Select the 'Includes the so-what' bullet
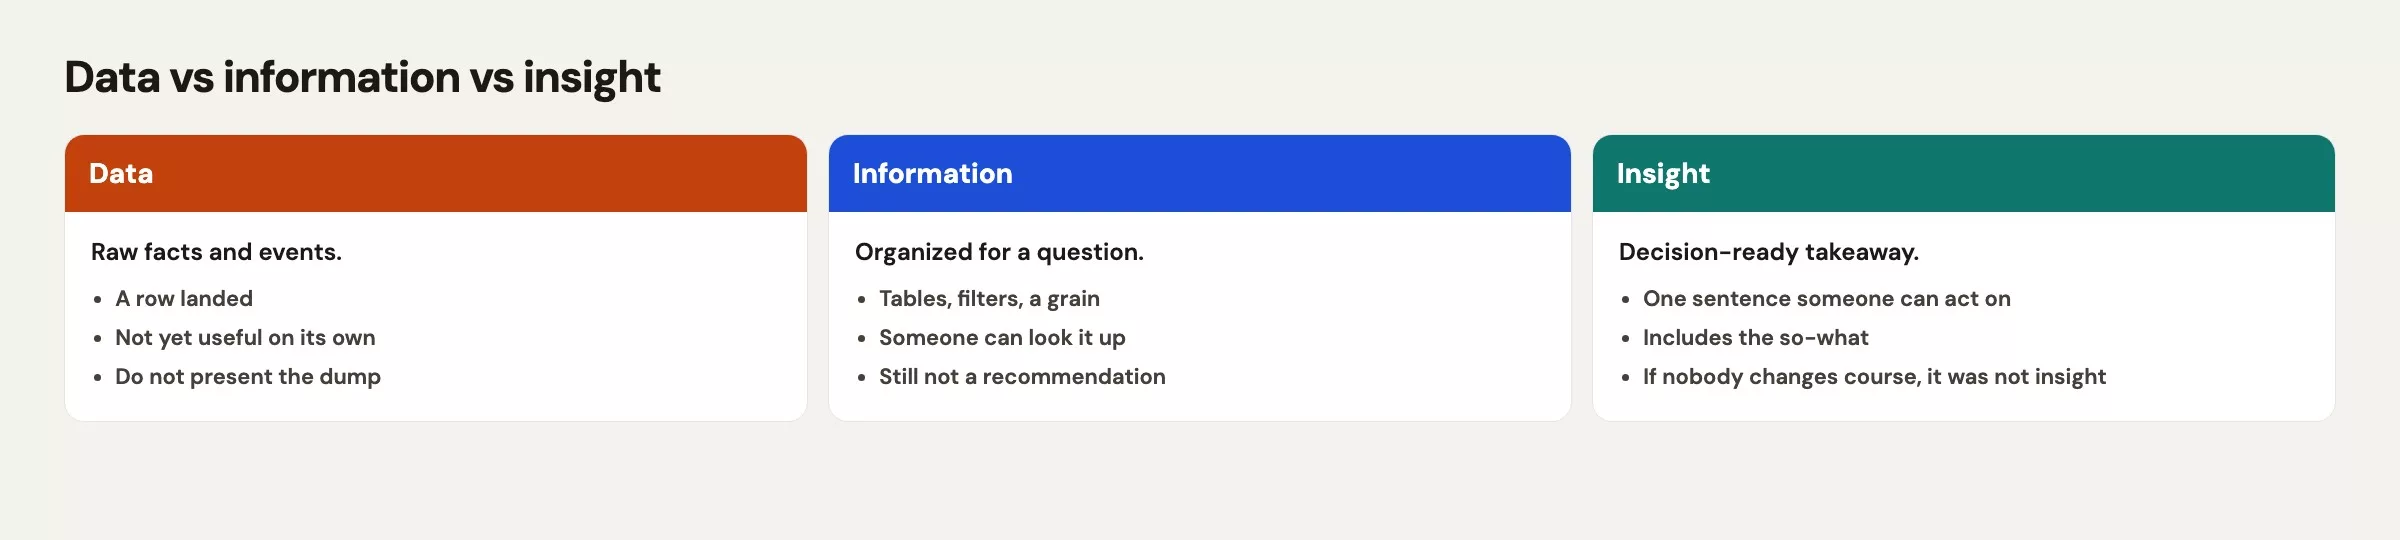2400x540 pixels. [1755, 338]
